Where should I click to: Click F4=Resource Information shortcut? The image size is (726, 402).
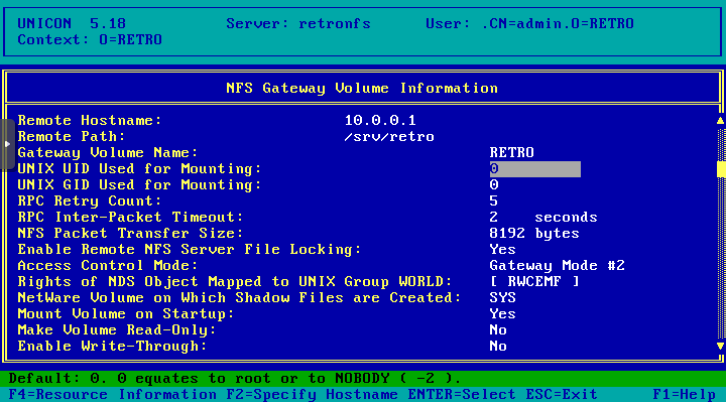click(x=113, y=395)
